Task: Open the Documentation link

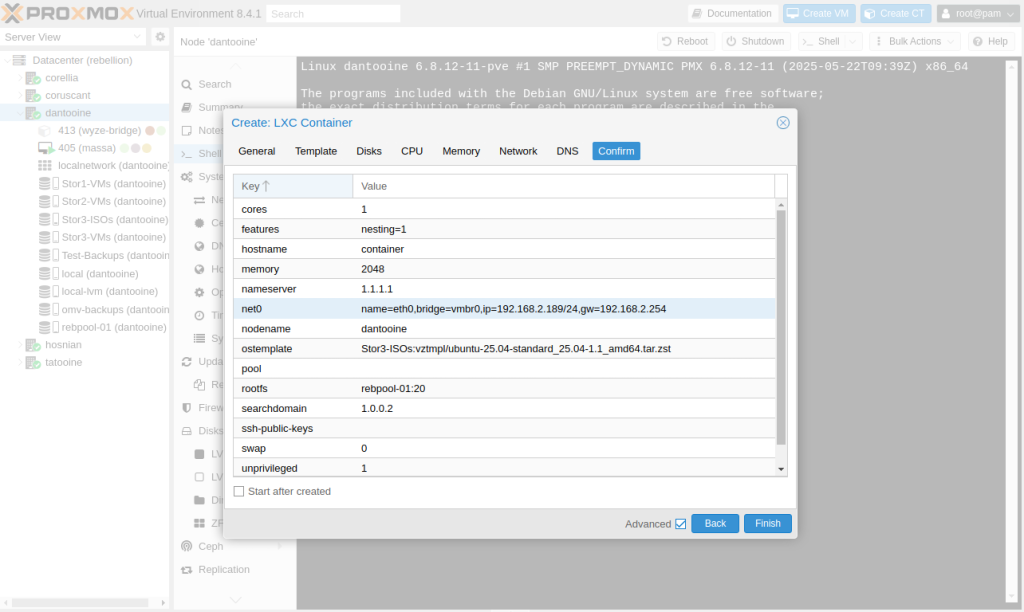Action: [x=732, y=13]
